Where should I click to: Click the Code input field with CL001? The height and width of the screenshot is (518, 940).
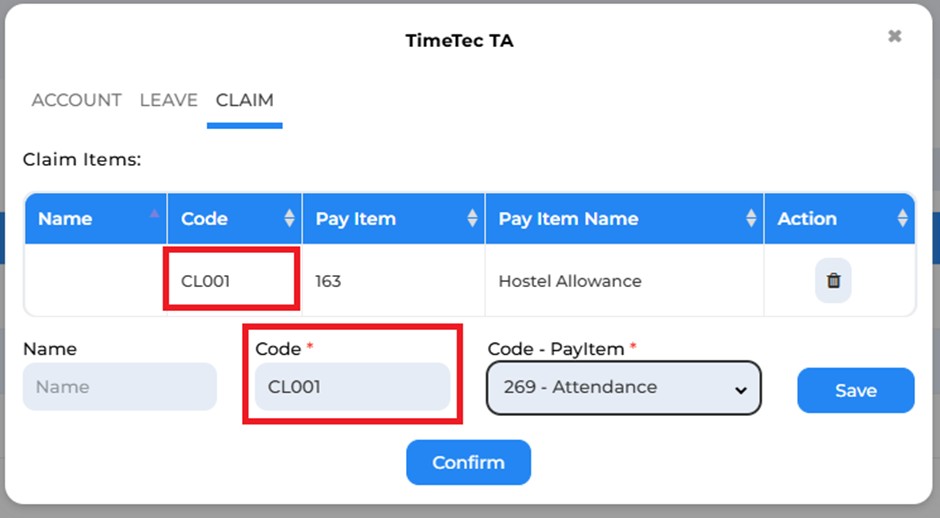point(352,387)
